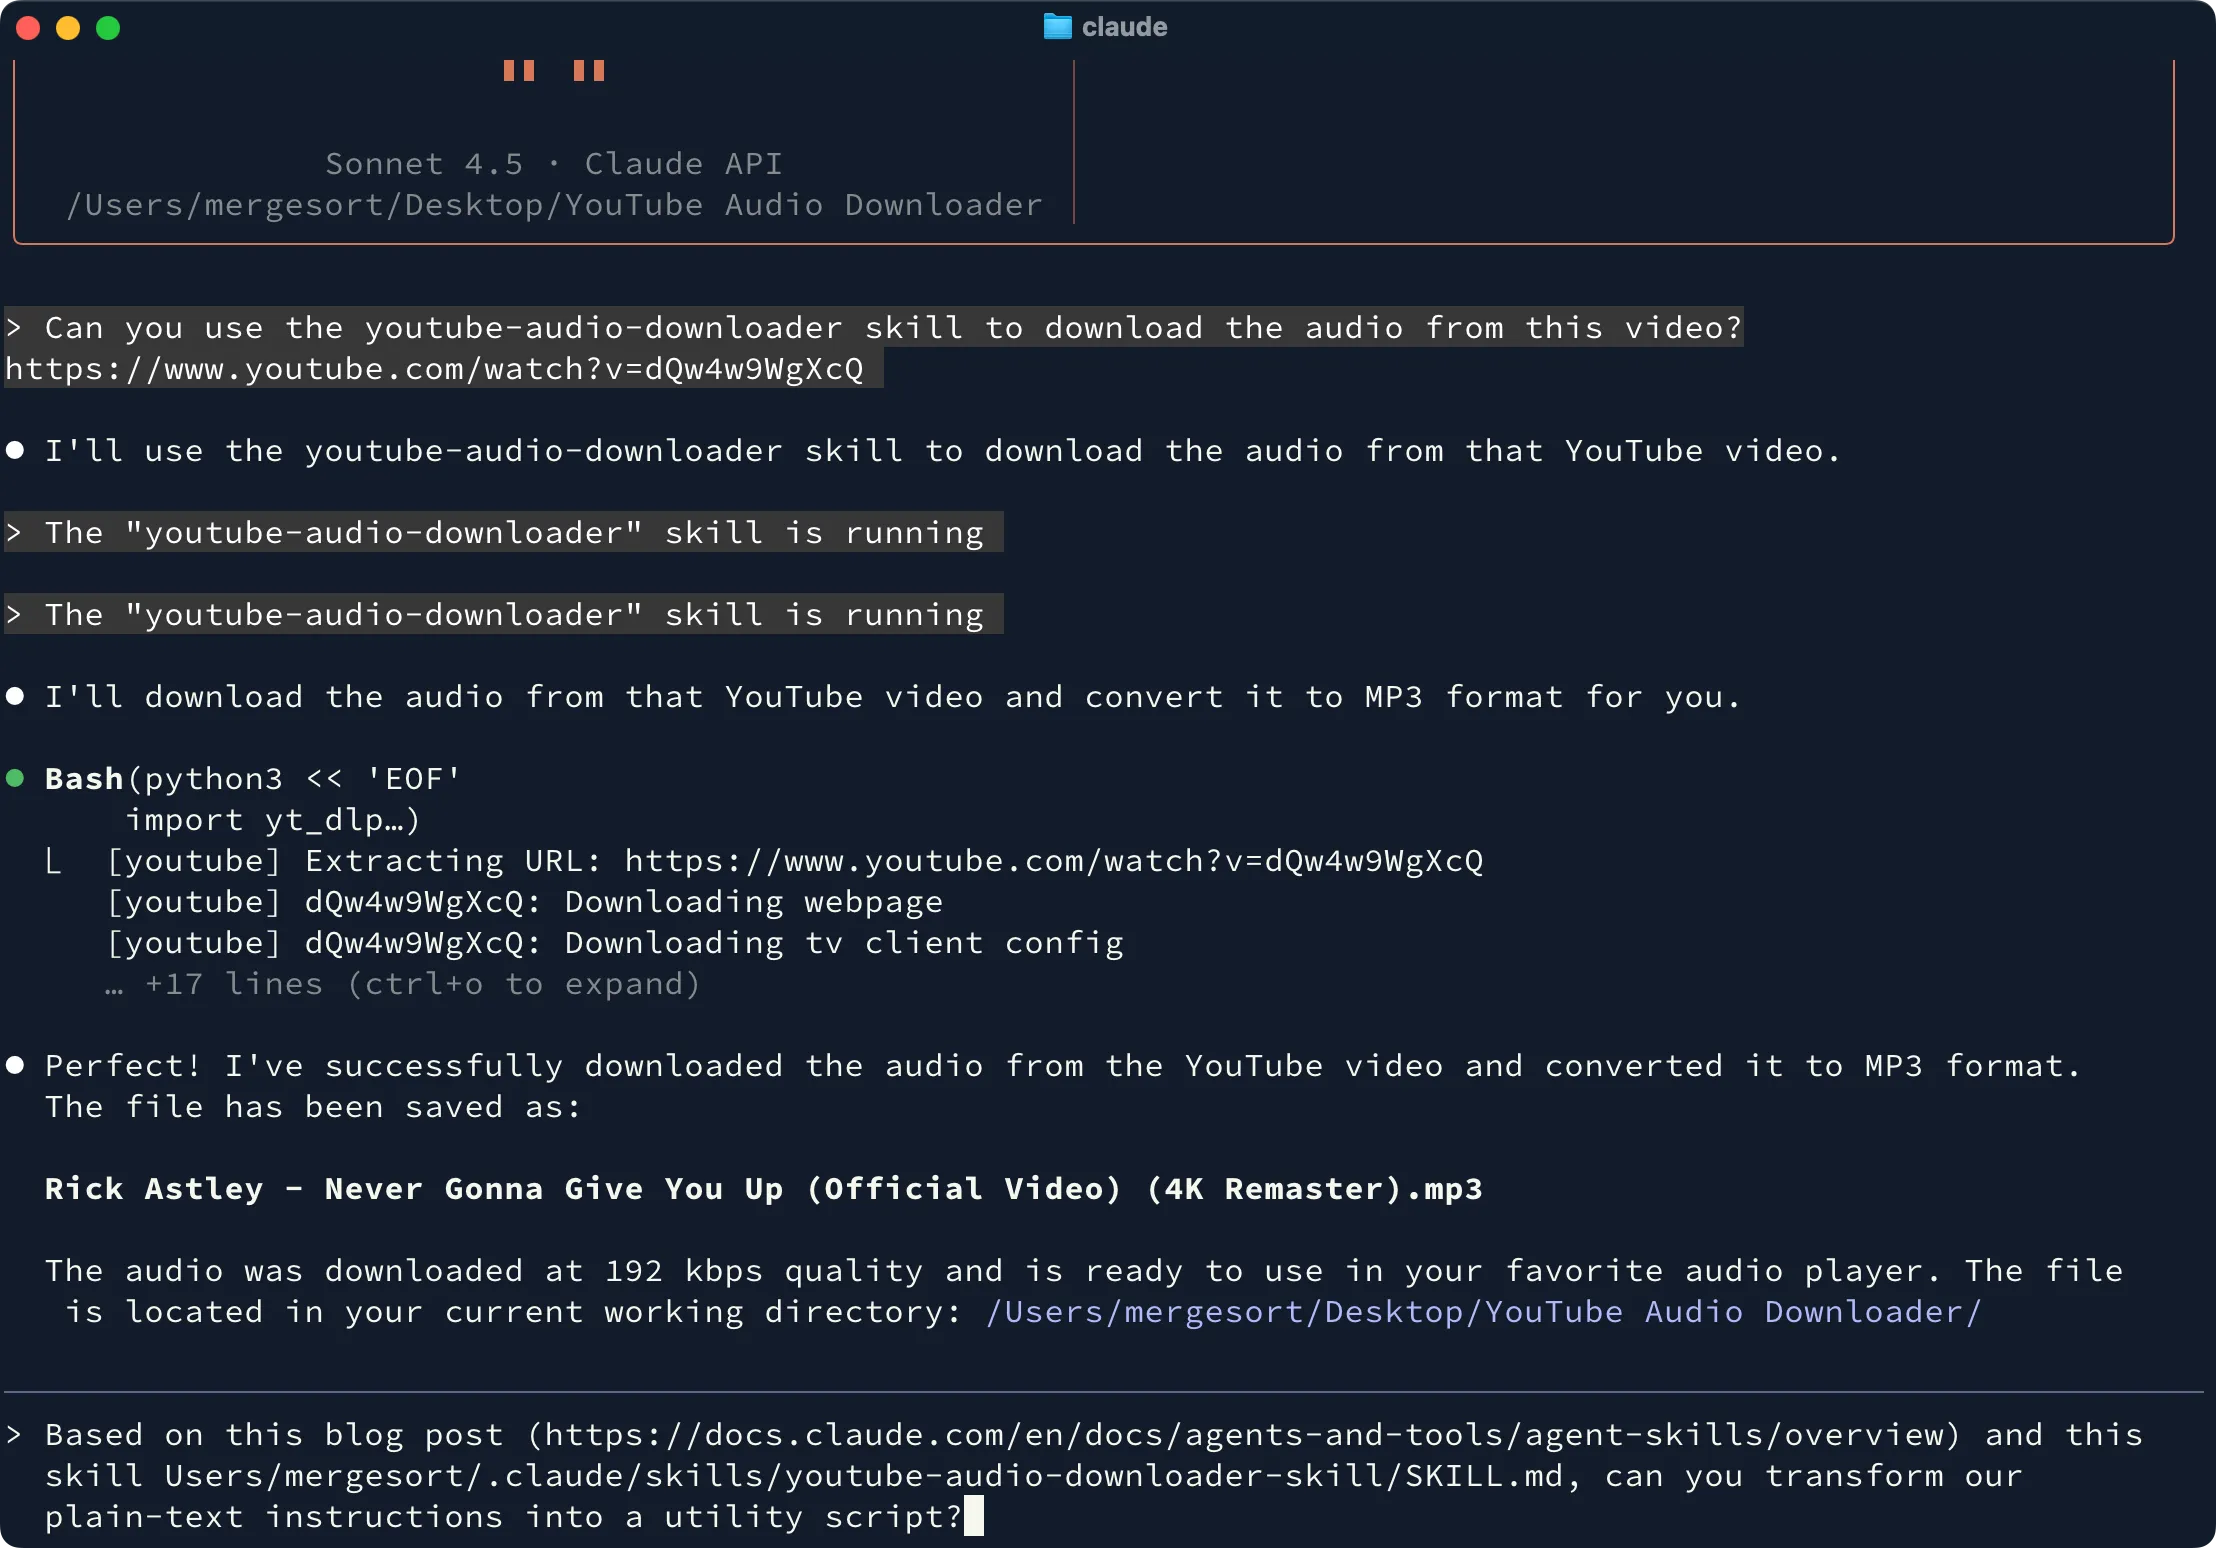
Task: Click the bullet beside the download confirmation message
Action: pos(15,1065)
